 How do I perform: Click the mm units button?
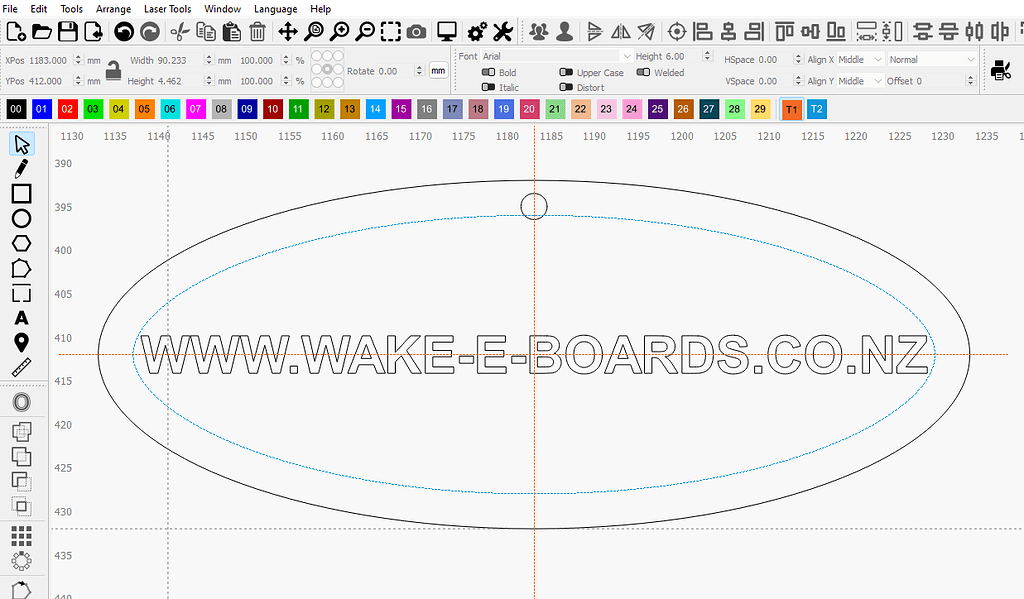(x=438, y=71)
